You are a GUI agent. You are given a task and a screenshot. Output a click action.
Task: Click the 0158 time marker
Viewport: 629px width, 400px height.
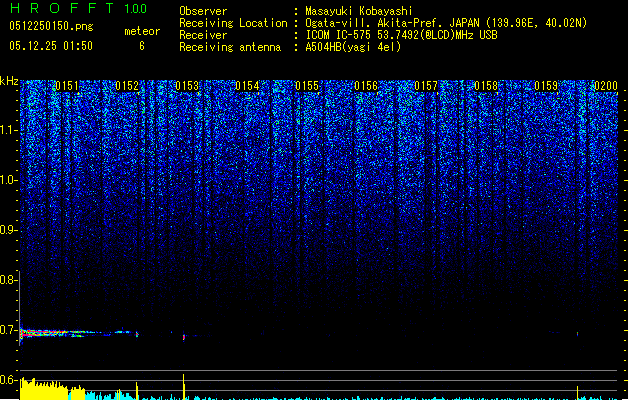(x=486, y=86)
